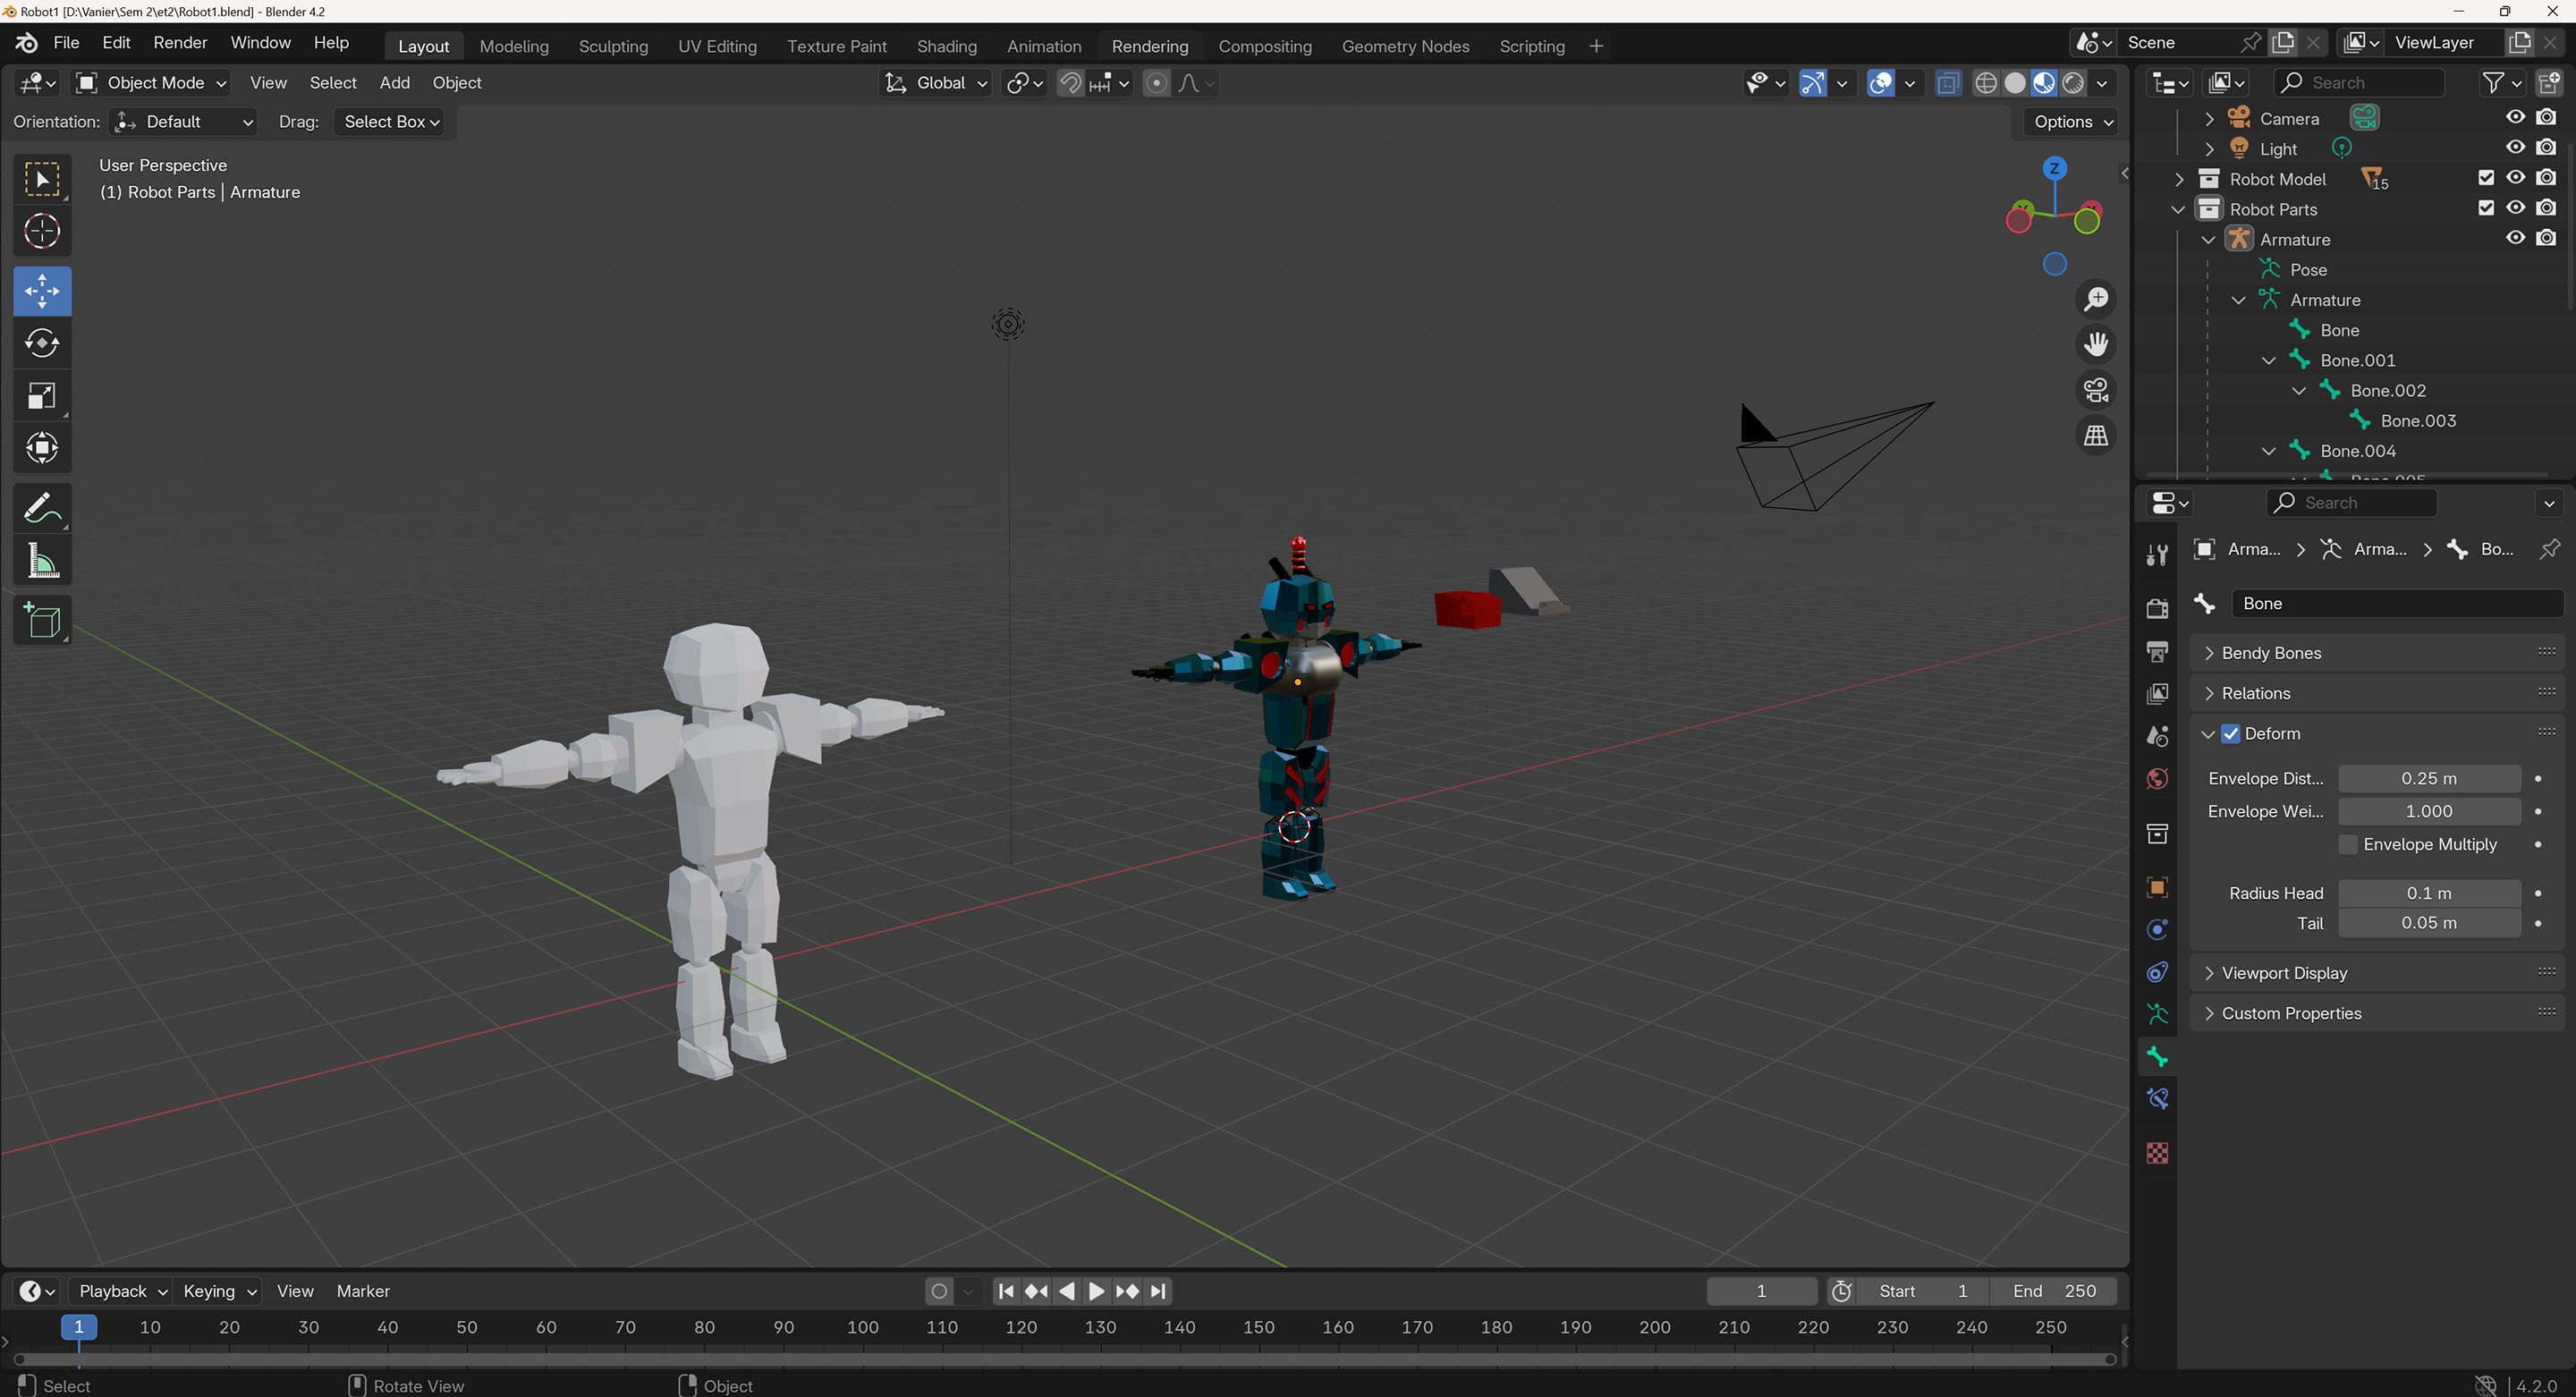
Task: Toggle X-ray display in header
Action: coord(1947,83)
